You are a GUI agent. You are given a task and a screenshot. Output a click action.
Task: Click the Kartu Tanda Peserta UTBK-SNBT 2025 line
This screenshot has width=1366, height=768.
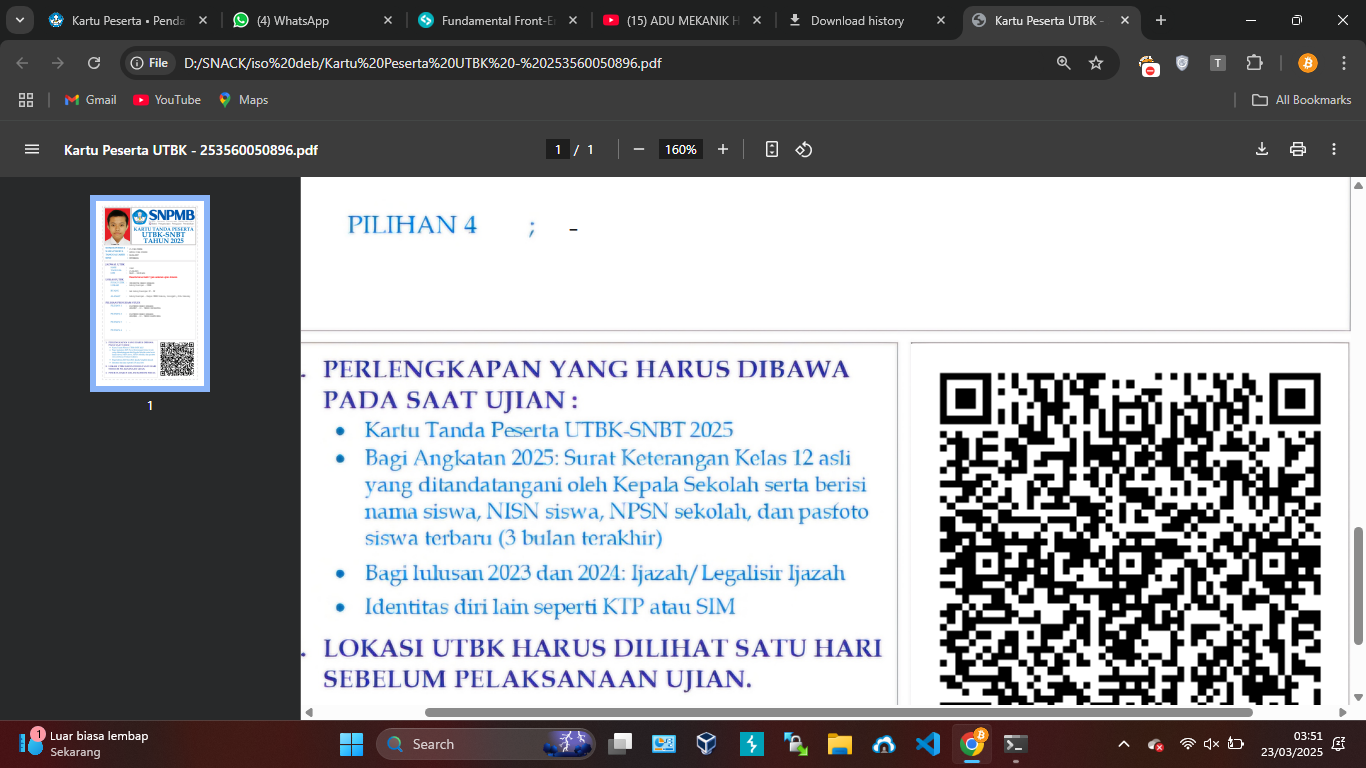point(549,430)
